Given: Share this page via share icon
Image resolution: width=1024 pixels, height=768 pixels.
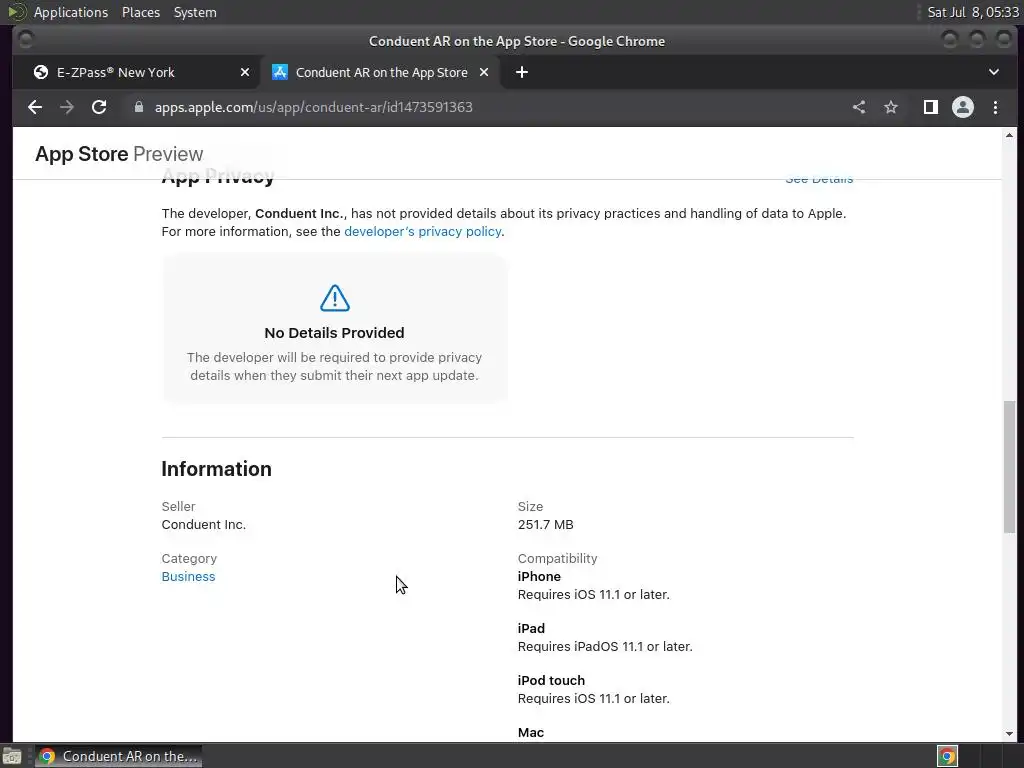Looking at the screenshot, I should coord(859,107).
